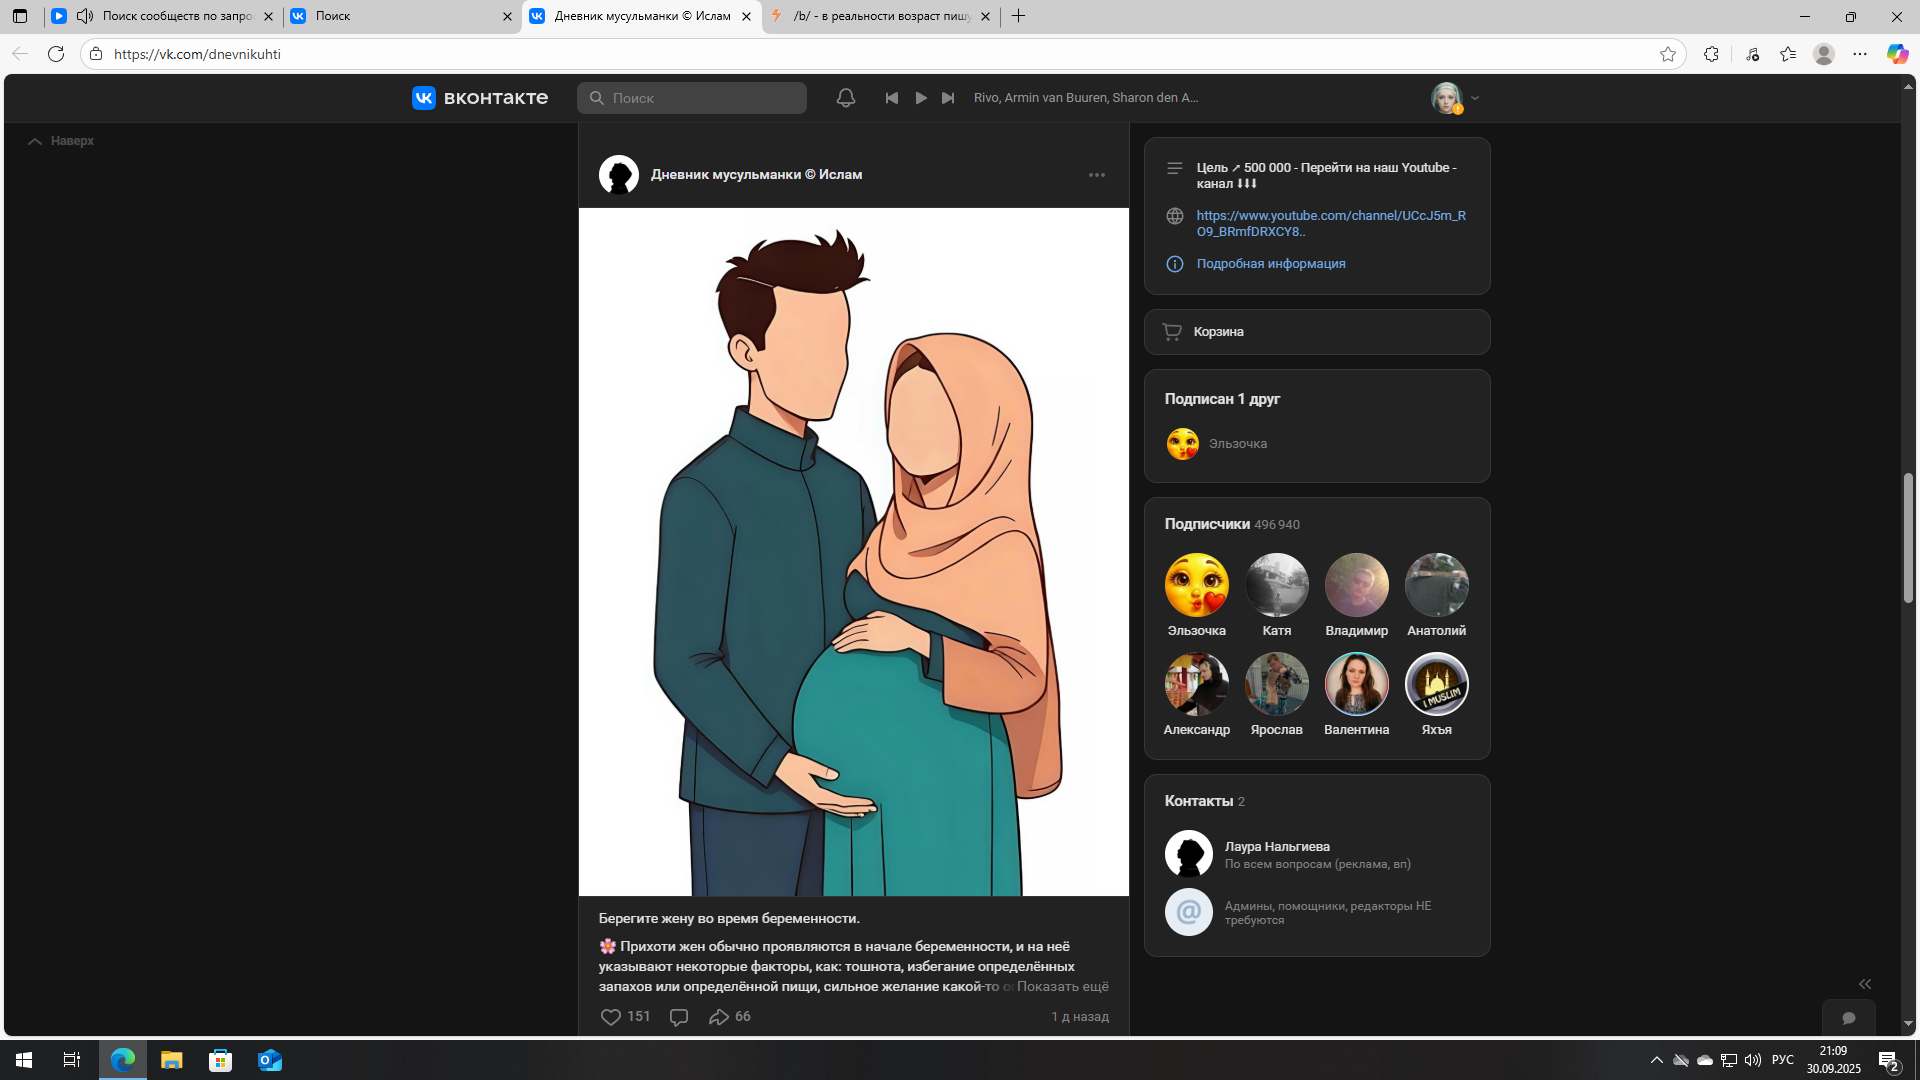The height and width of the screenshot is (1080, 1920).
Task: Share the post via arrow icon
Action: coord(718,1017)
